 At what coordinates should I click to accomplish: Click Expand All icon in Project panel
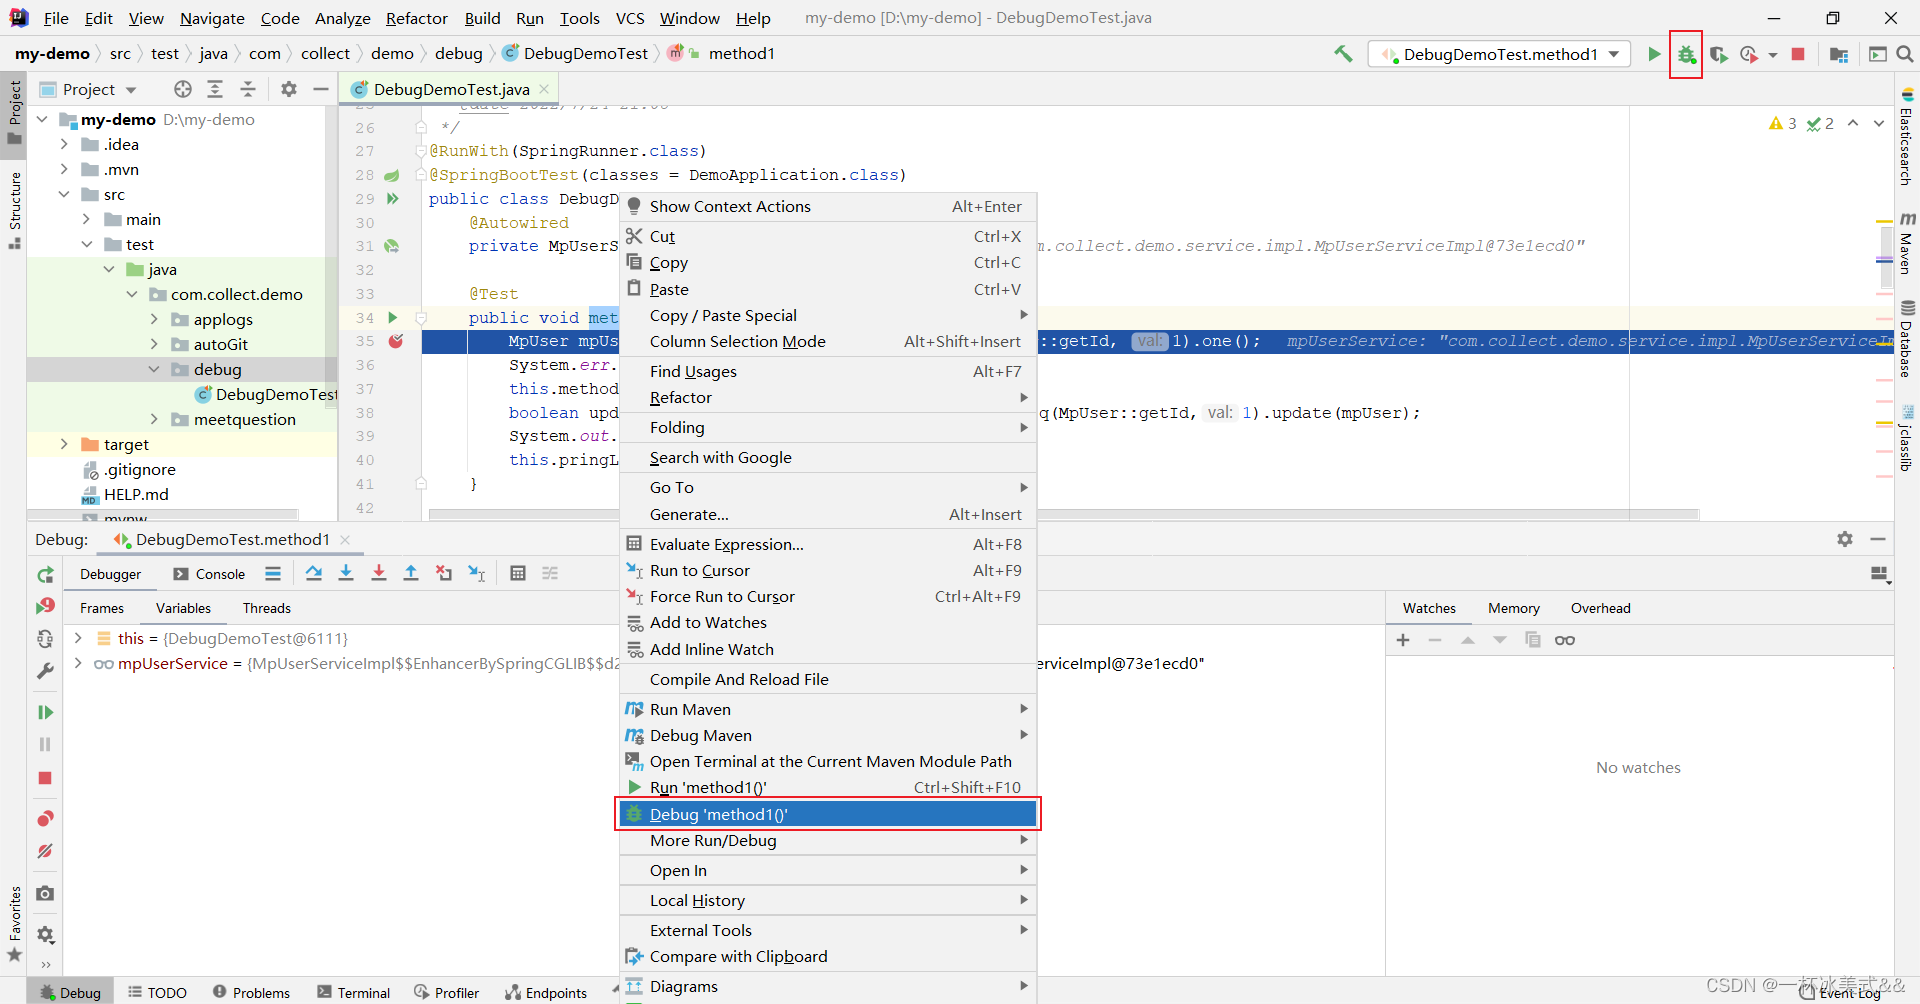click(x=215, y=89)
